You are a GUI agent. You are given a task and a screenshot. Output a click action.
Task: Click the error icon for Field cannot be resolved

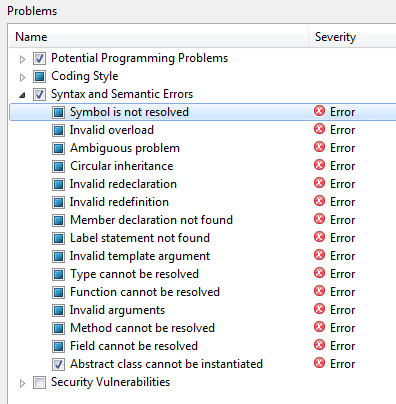point(319,345)
